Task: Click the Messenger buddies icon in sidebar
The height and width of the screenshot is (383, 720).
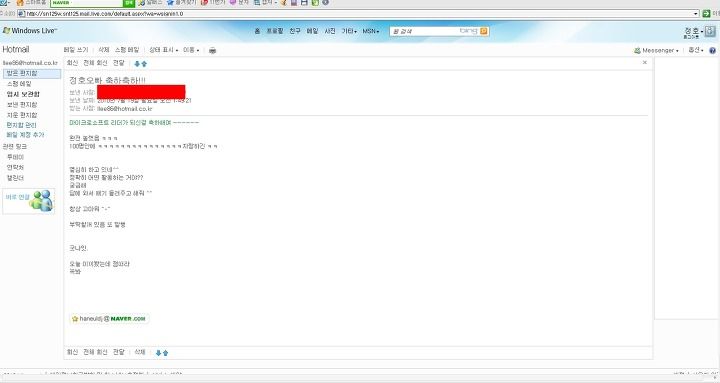Action: pos(41,200)
